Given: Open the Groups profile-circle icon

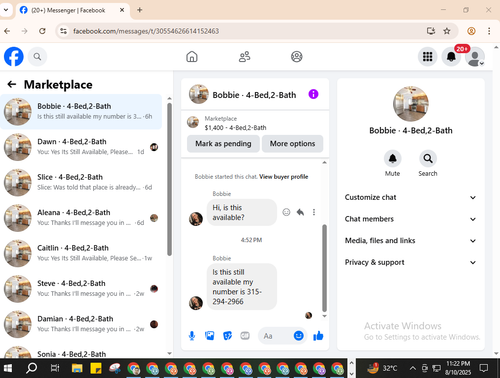Looking at the screenshot, I should (297, 57).
